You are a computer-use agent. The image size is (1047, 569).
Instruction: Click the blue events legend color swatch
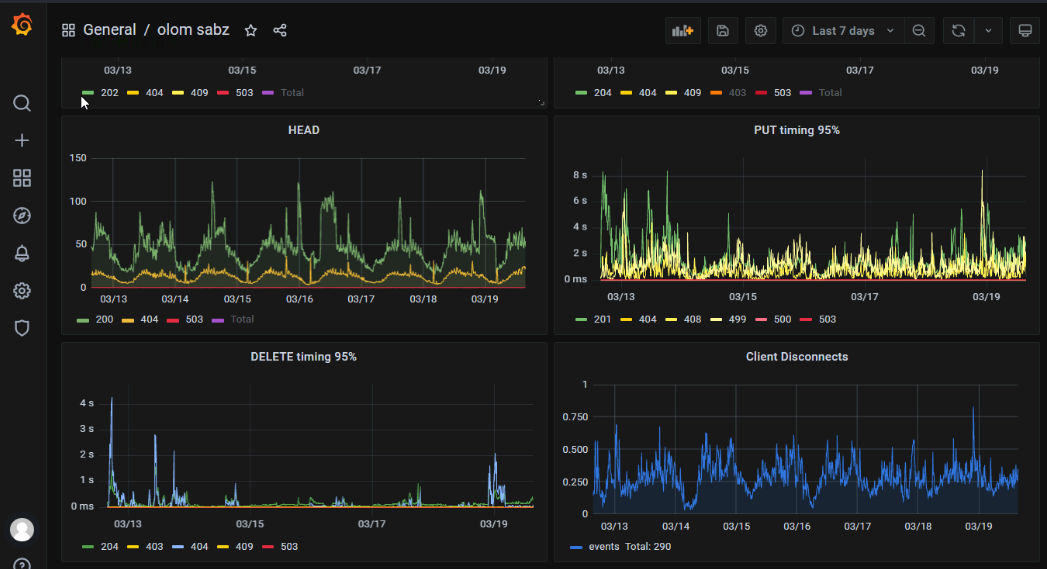point(576,547)
